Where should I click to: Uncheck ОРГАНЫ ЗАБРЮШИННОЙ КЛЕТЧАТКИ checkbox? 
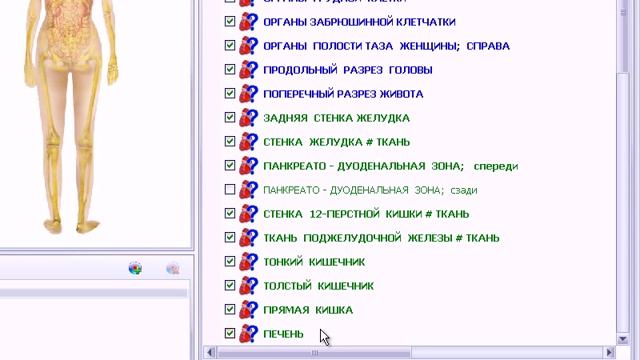230,21
